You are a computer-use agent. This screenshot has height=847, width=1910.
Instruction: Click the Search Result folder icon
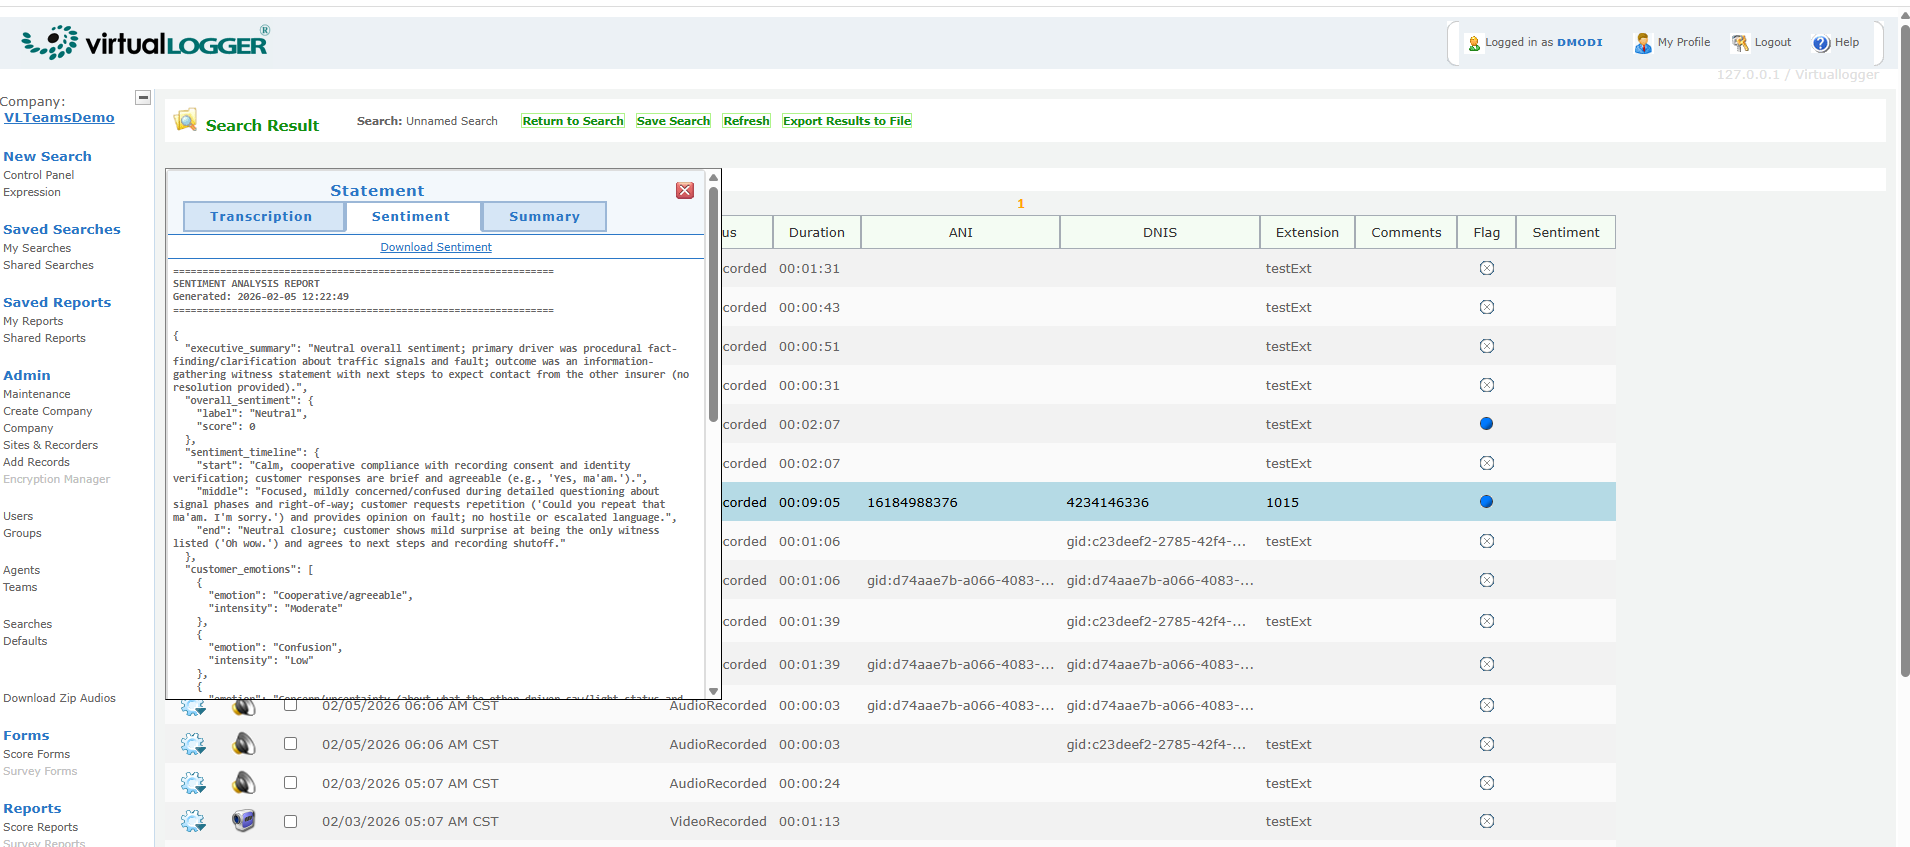tap(185, 121)
